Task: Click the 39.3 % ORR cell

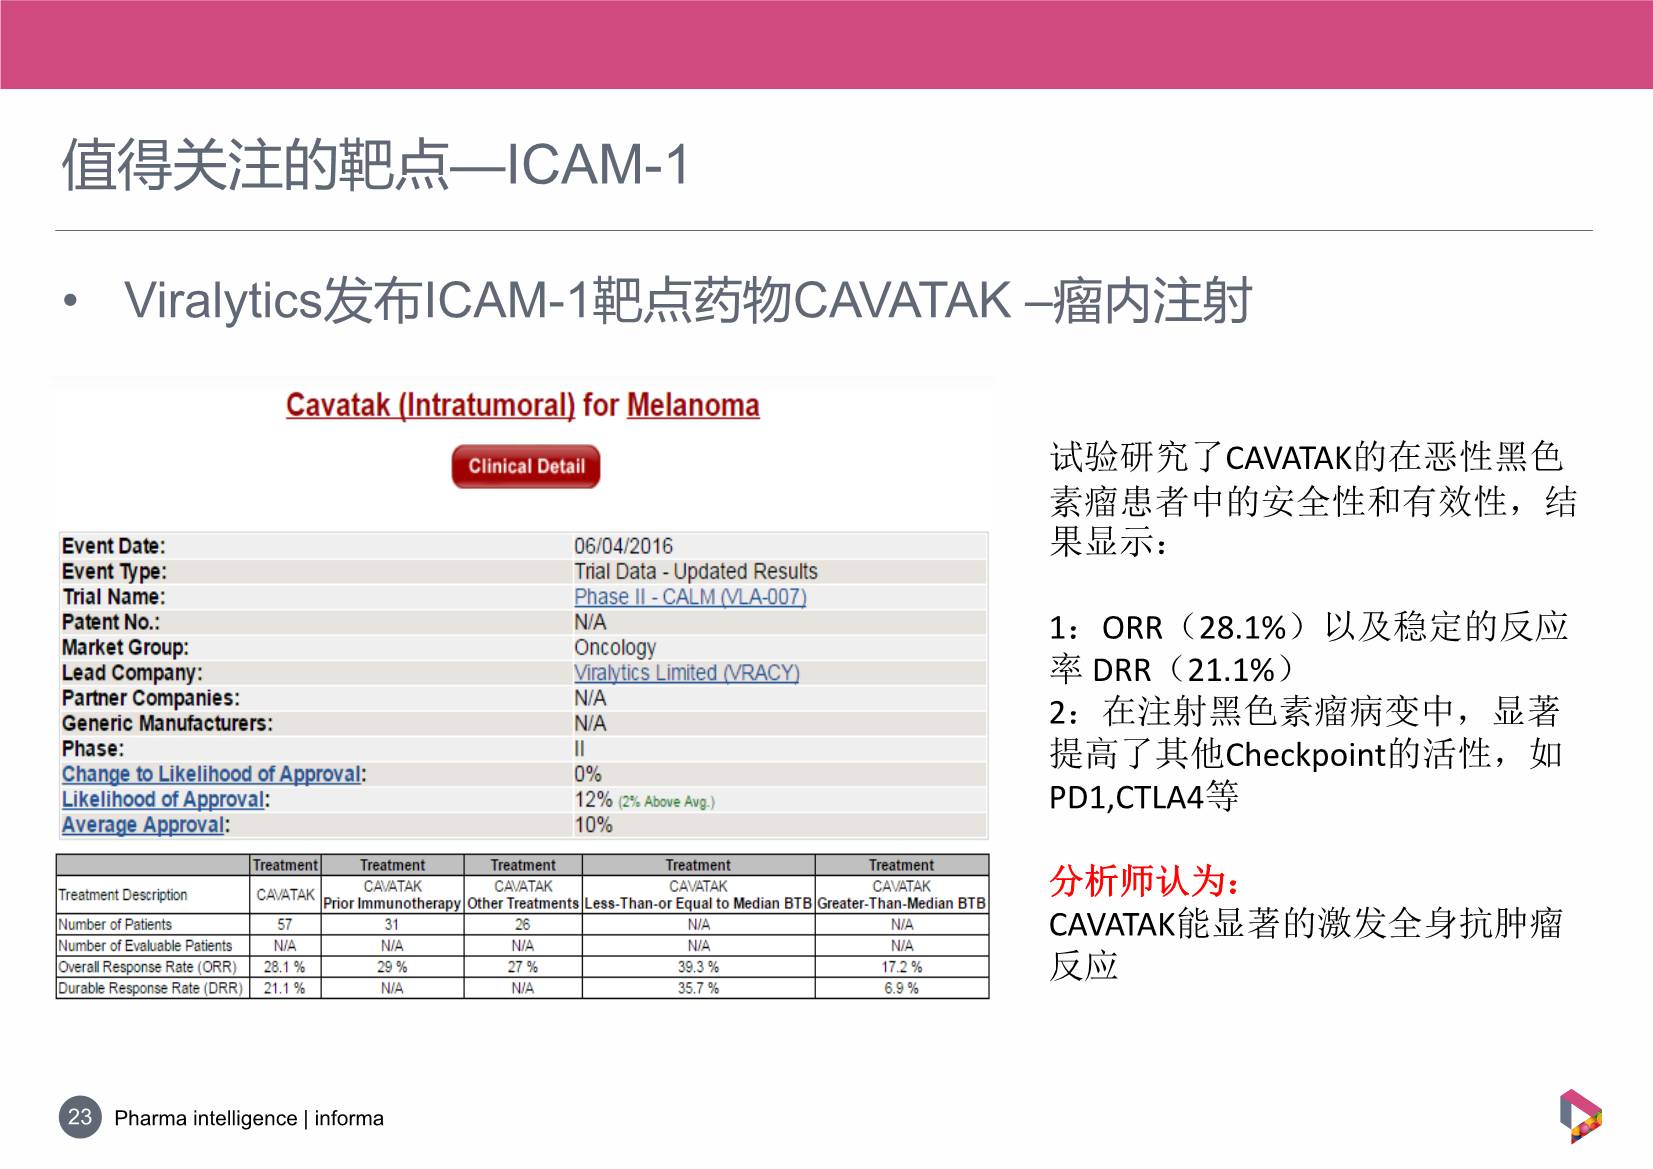Action: pyautogui.click(x=698, y=967)
